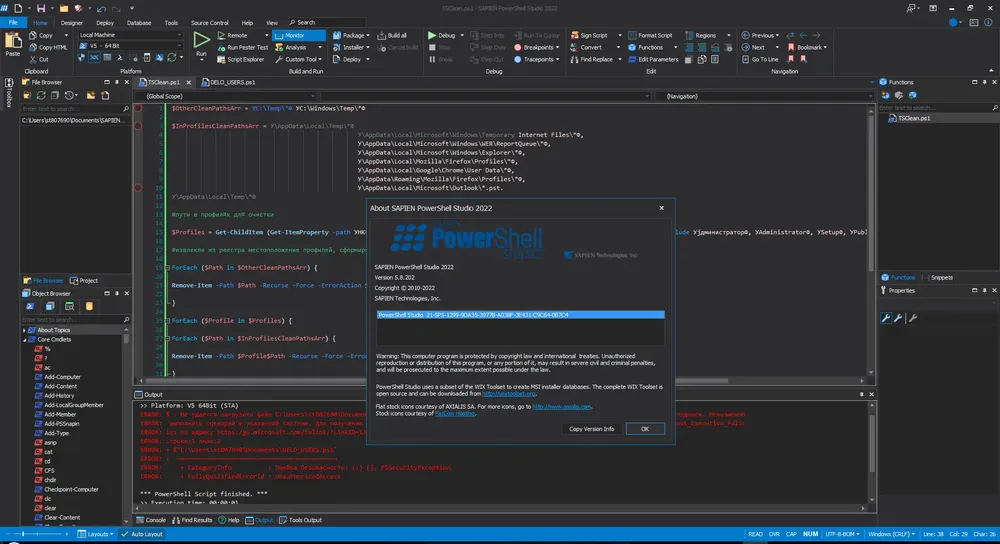Viewport: 1000px width, 544px height.
Task: Click the zoom-in plus beside the zoom slider
Action: pos(66,534)
